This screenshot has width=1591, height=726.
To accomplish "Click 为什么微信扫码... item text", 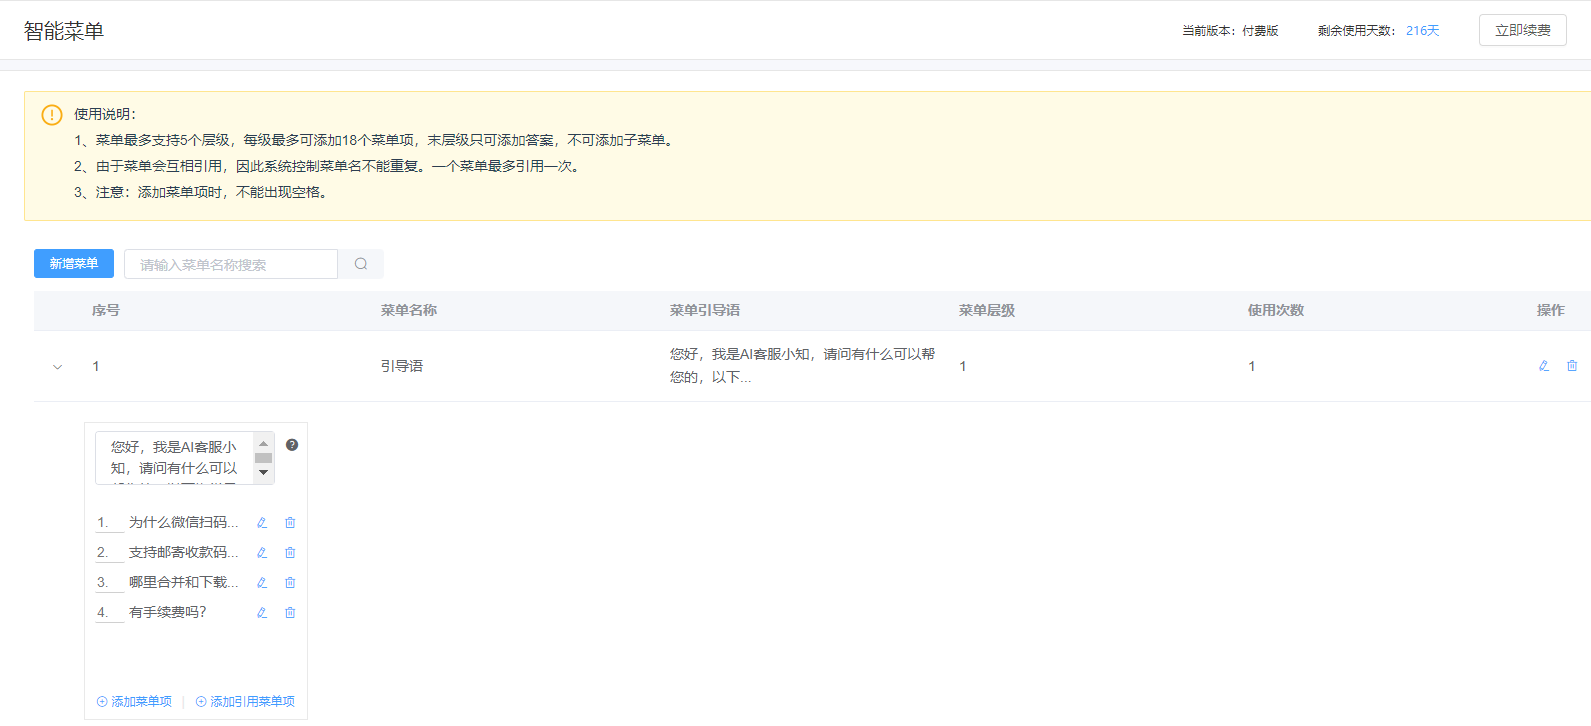I will 184,523.
